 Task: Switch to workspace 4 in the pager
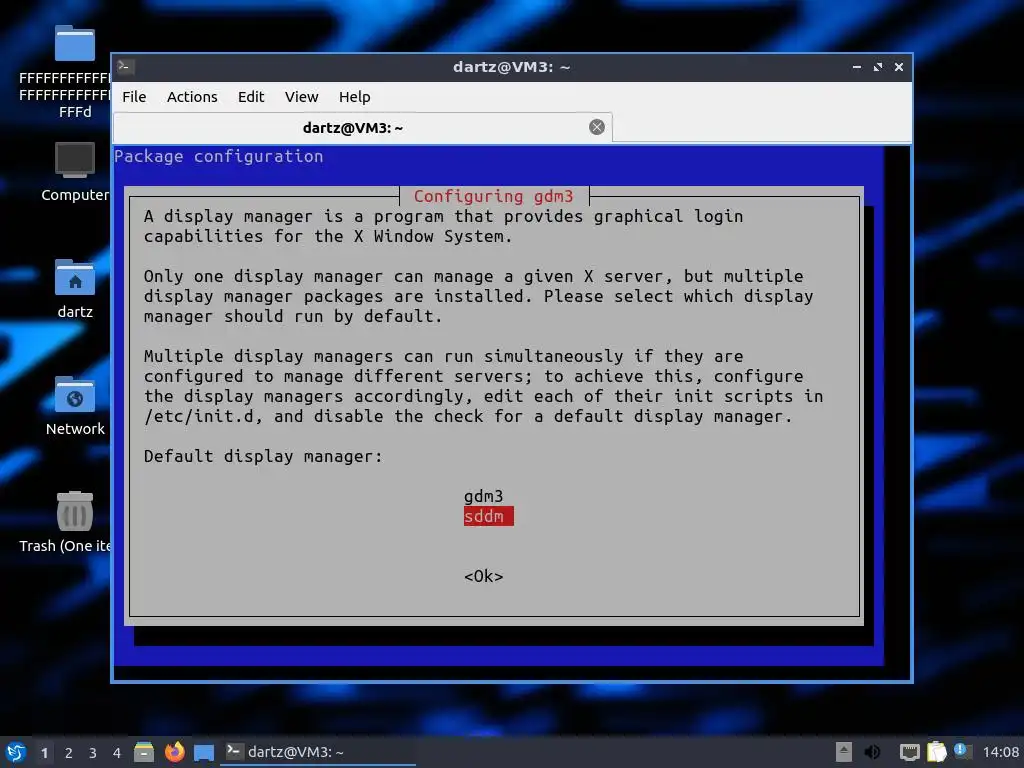point(117,753)
